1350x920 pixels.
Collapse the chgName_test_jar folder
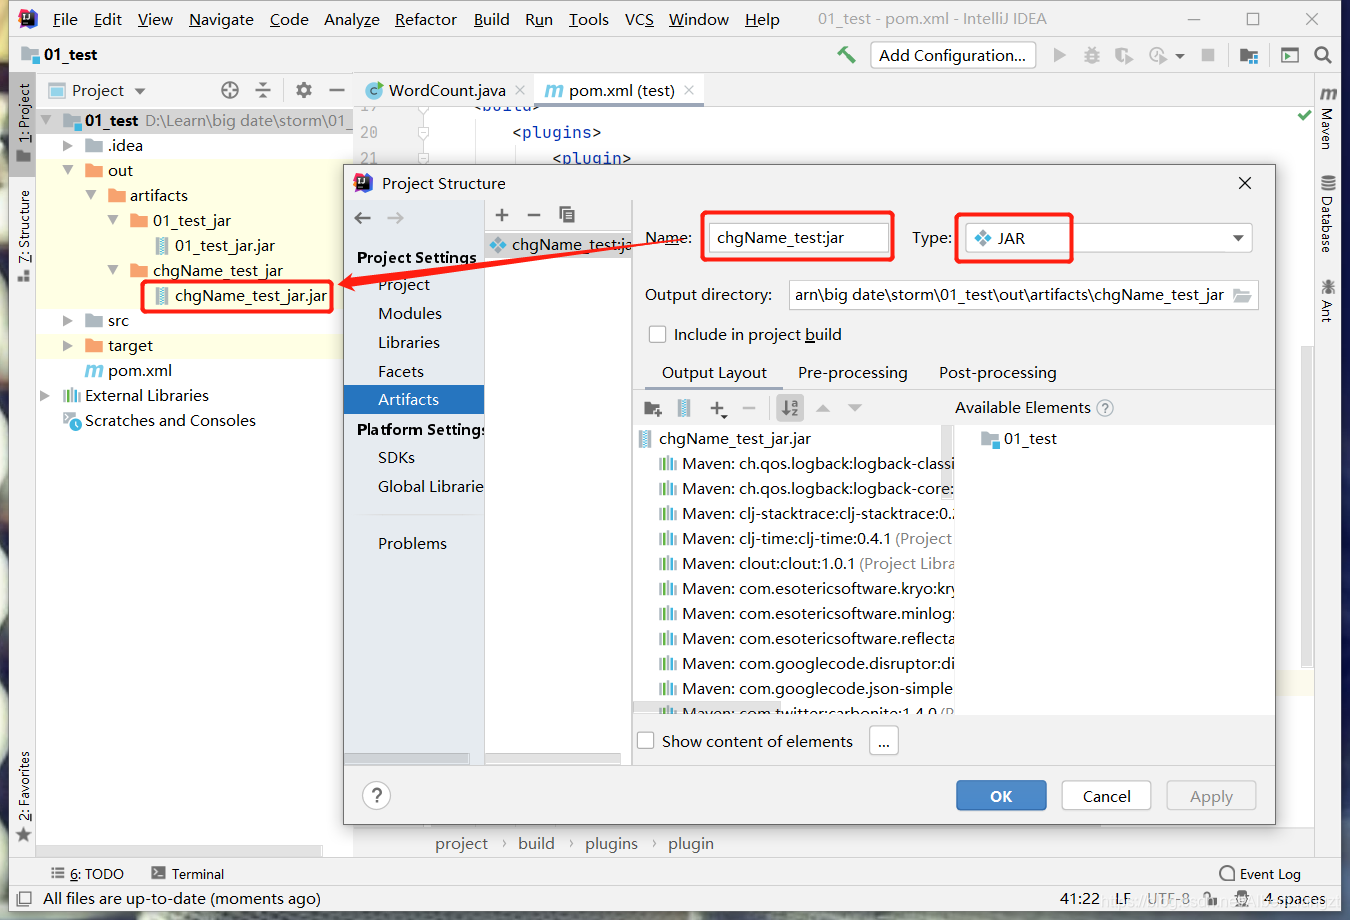(x=113, y=270)
